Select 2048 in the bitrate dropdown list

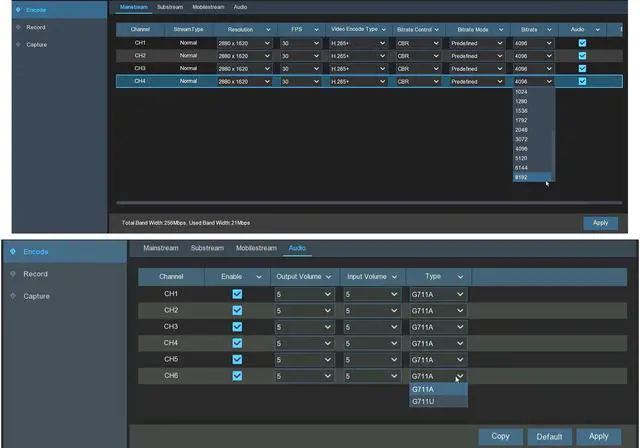pyautogui.click(x=532, y=130)
